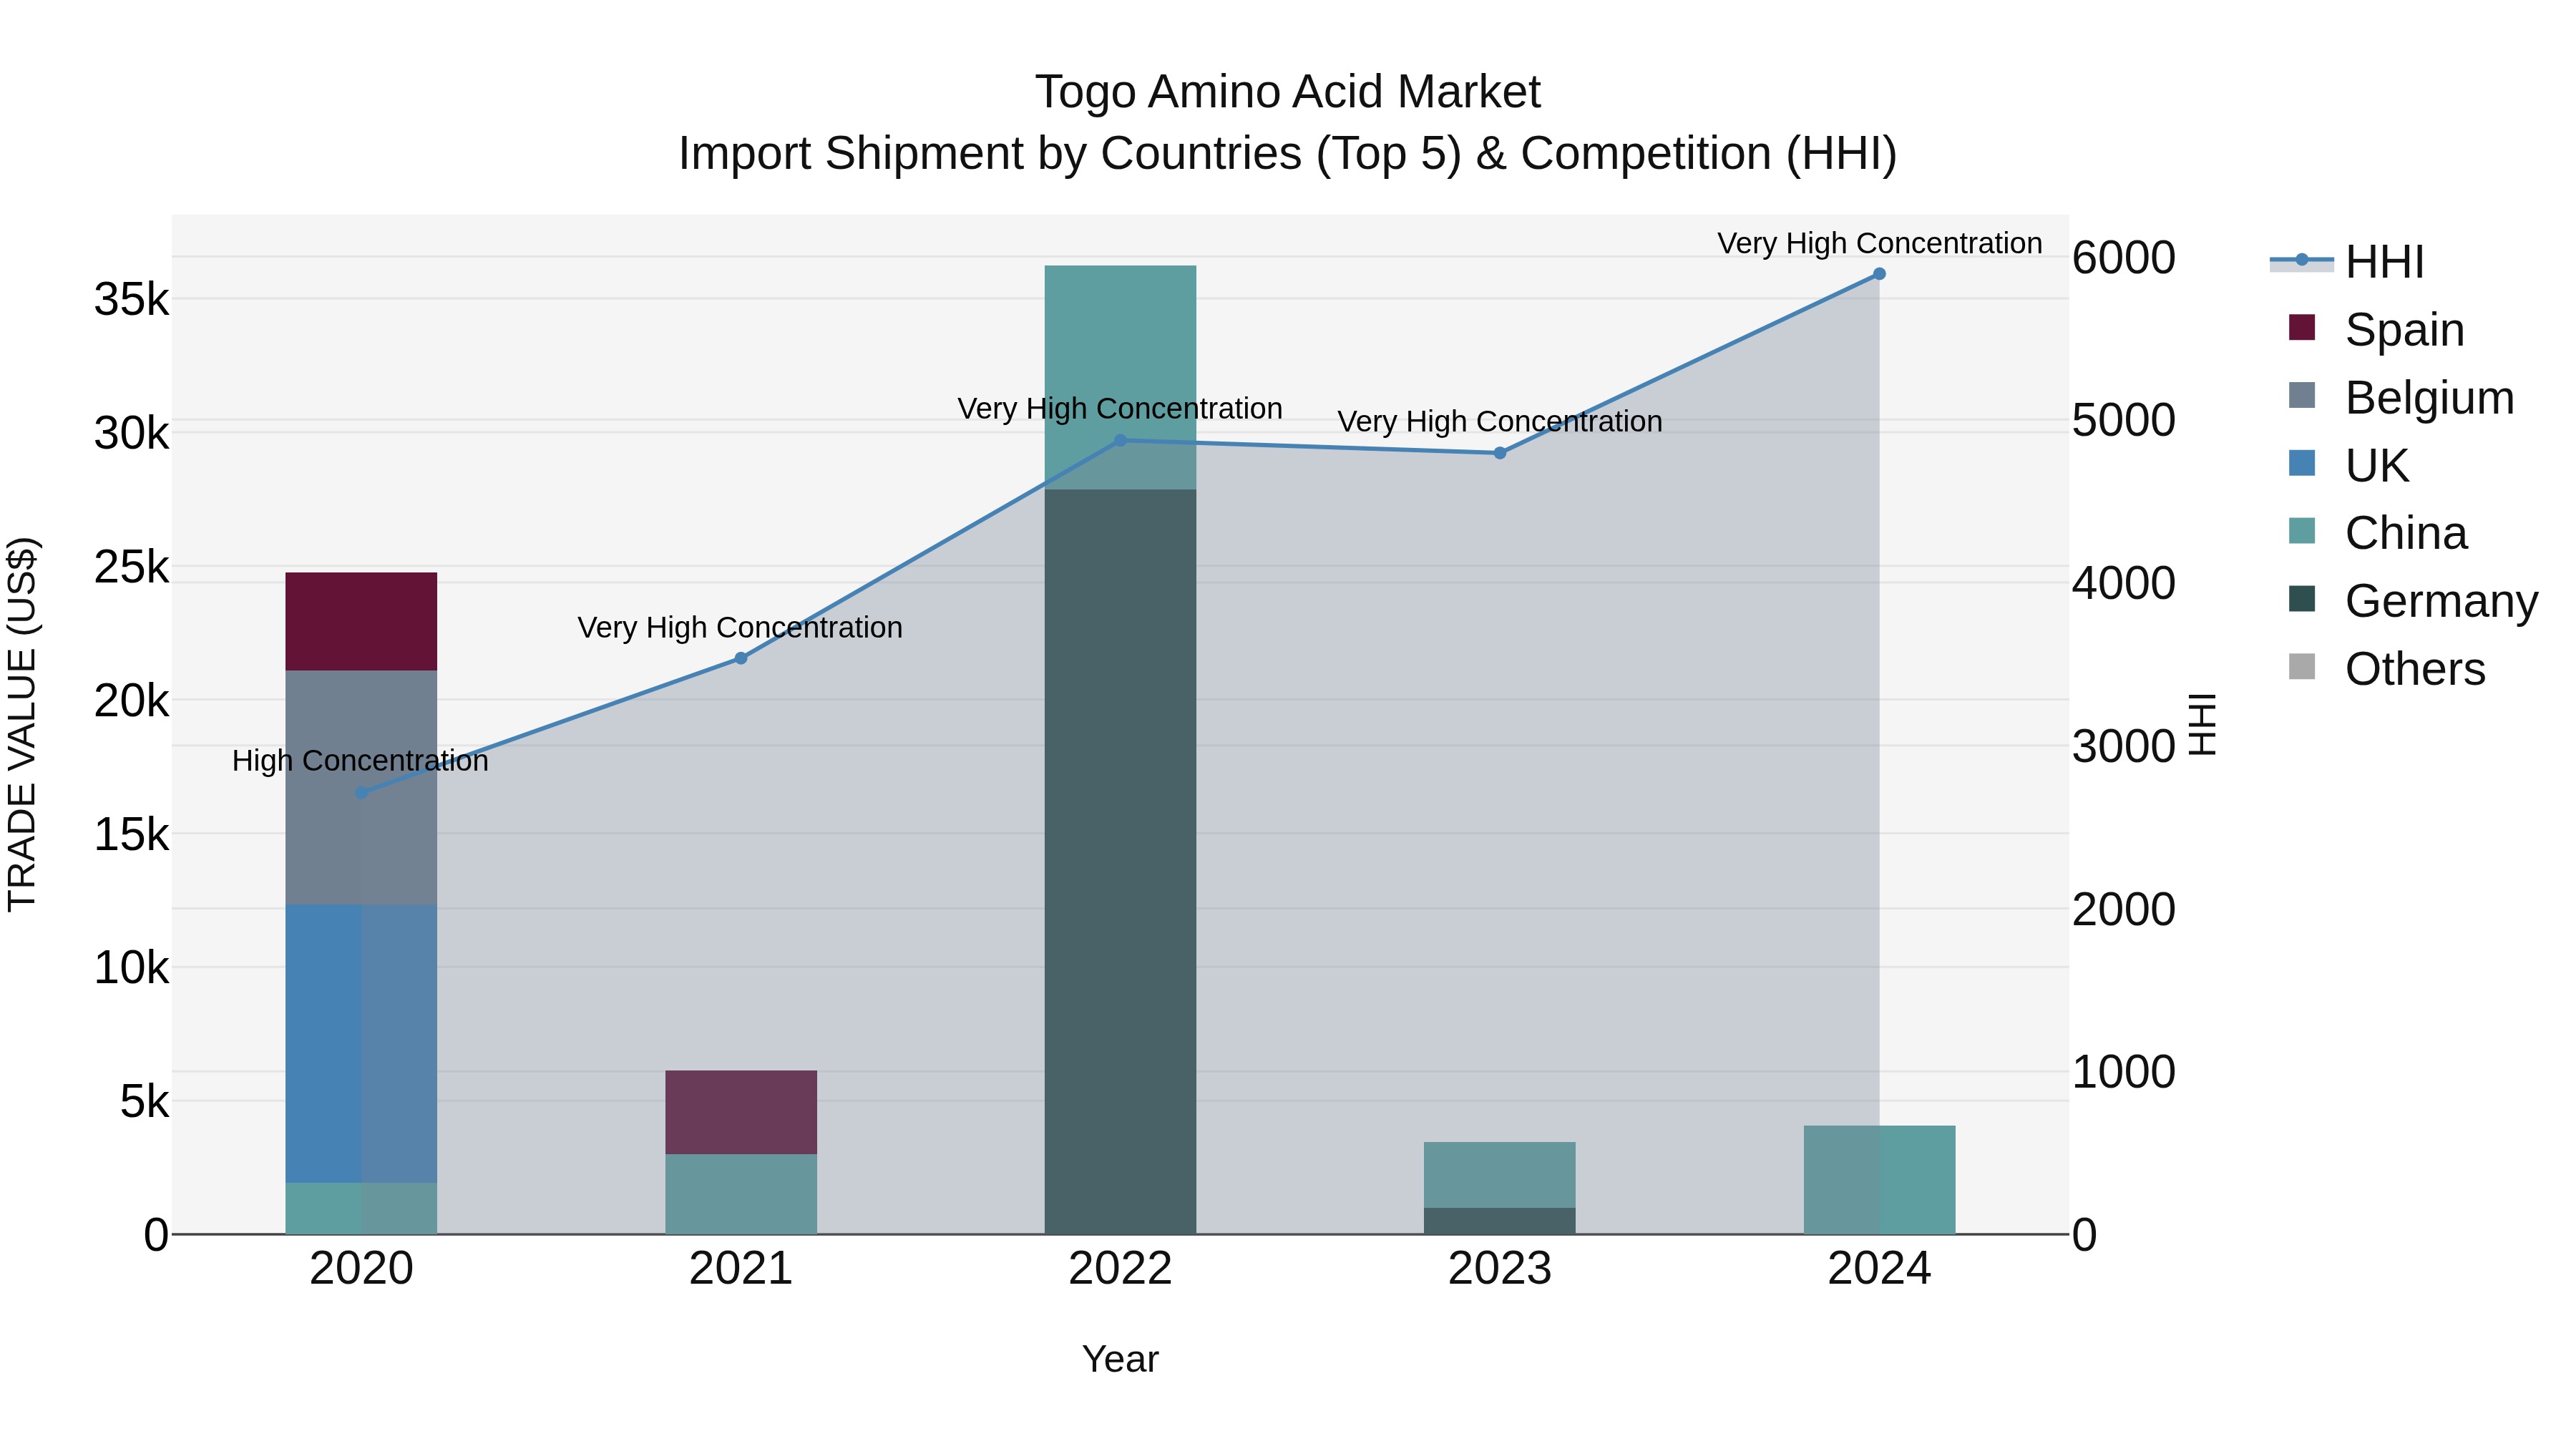The height and width of the screenshot is (1449, 2576).
Task: Select the Germany segment in 2022 bar
Action: 1120,862
